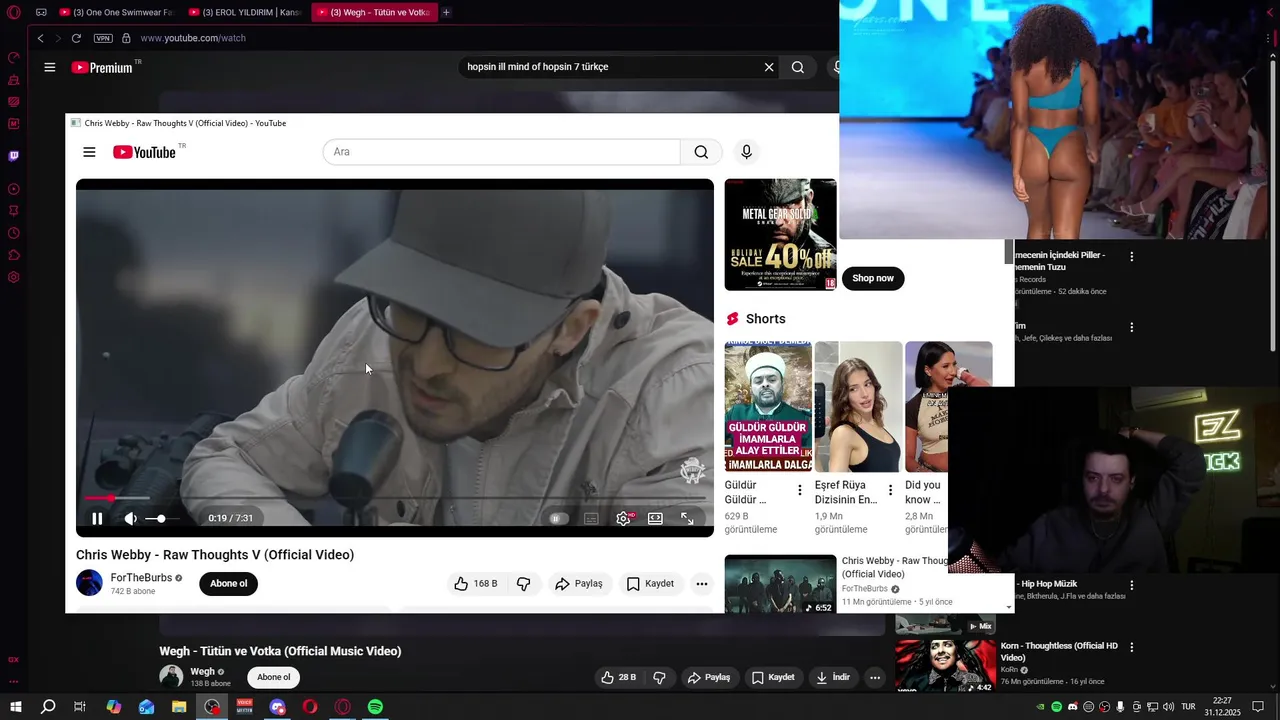Viewport: 1280px width, 720px height.
Task: Click search magnifier in popup window
Action: click(701, 152)
